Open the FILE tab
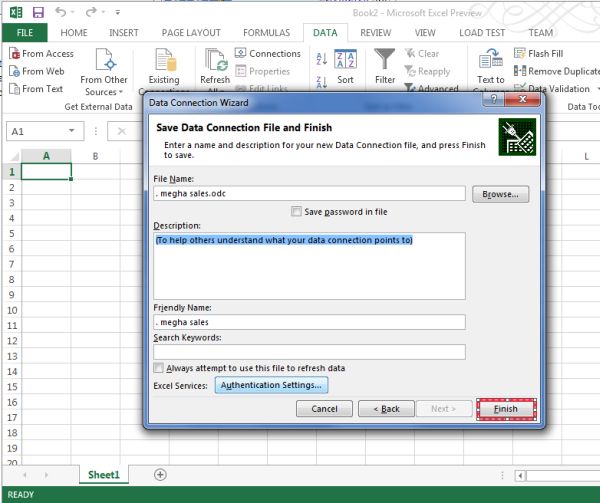The width and height of the screenshot is (600, 503). [x=24, y=33]
